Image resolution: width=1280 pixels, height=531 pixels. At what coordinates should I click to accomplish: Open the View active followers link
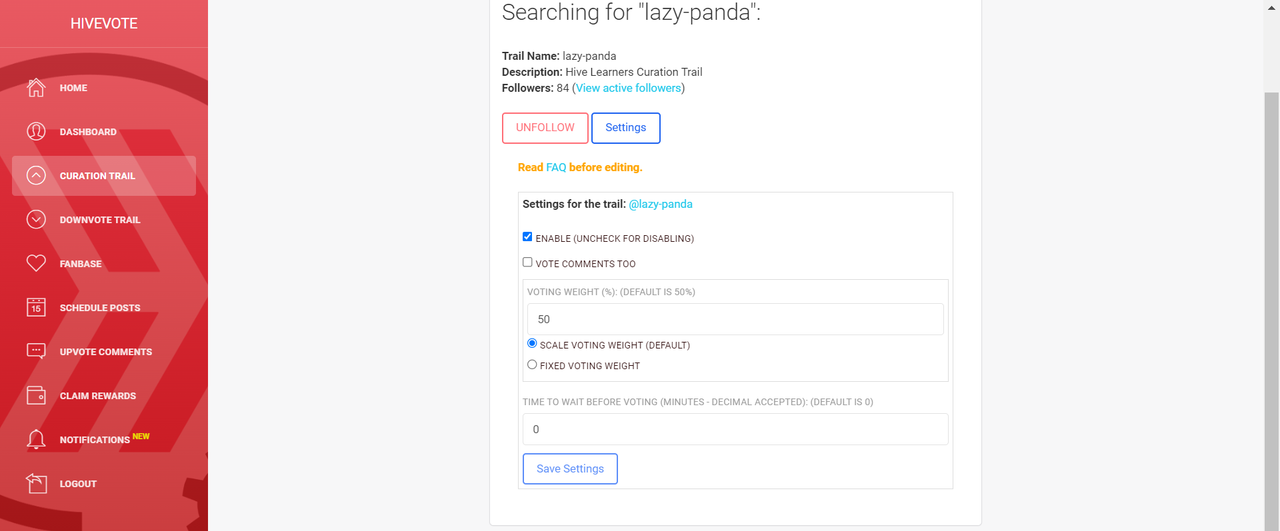[629, 88]
